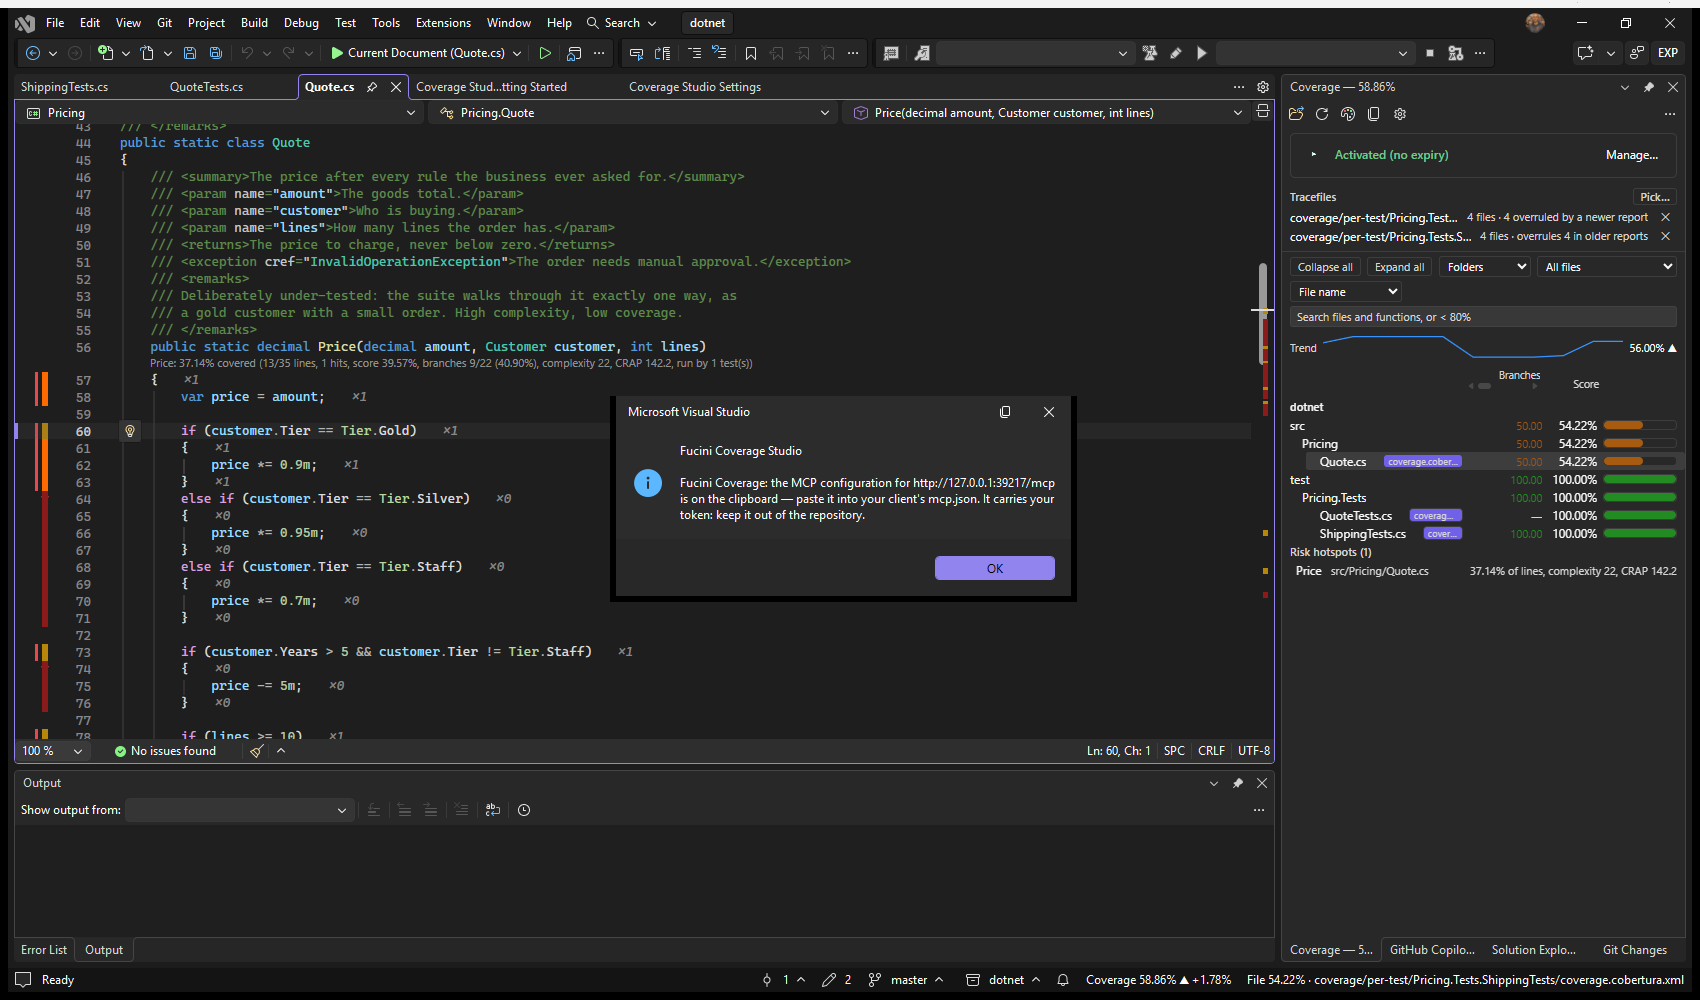Toggle pin on the Quote.cs tab
The width and height of the screenshot is (1700, 1000).
(x=372, y=87)
